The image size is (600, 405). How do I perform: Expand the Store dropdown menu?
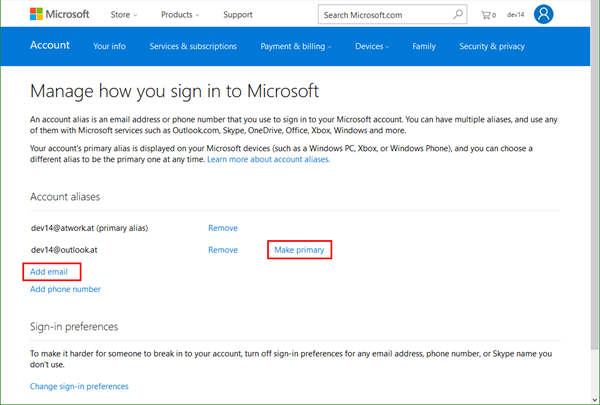124,15
